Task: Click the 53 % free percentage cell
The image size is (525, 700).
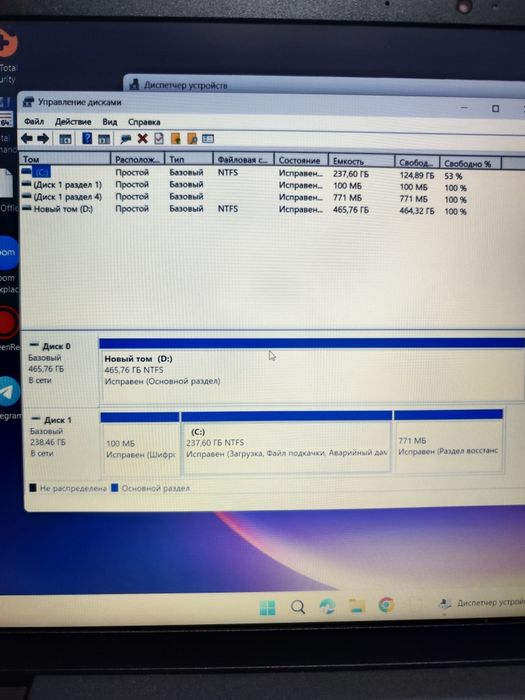Action: point(453,176)
